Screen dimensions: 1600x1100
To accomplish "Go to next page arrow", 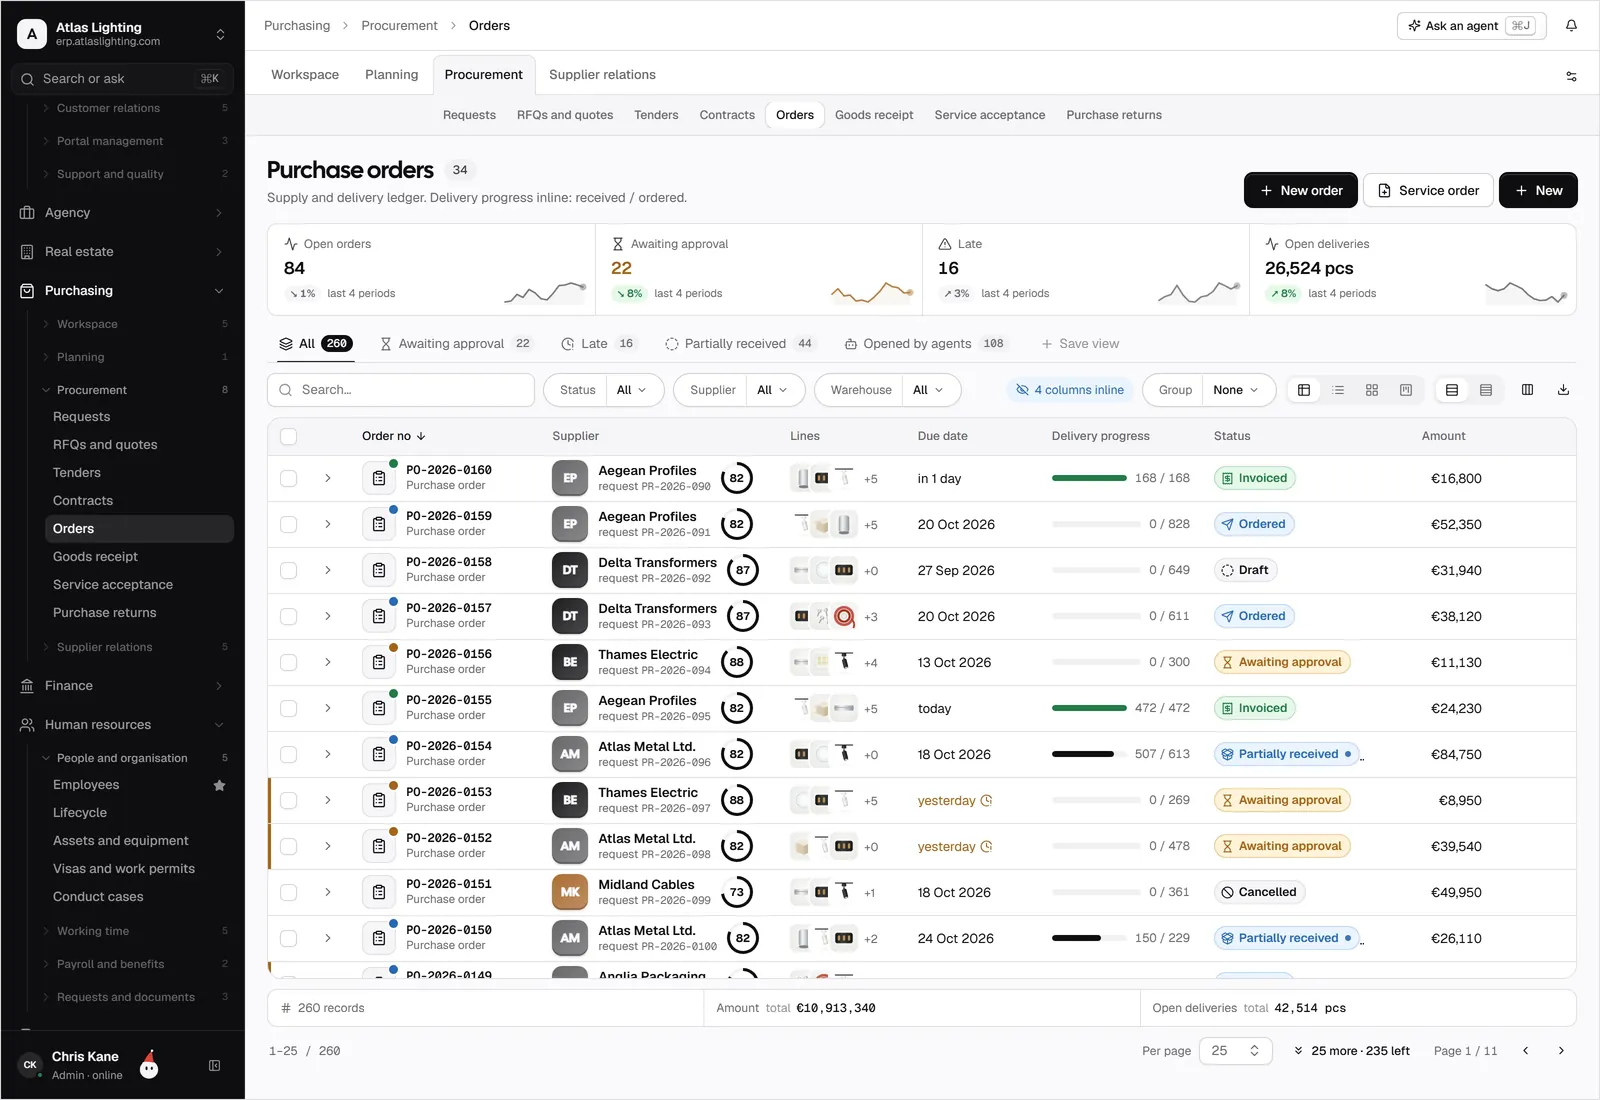I will click(1561, 1051).
